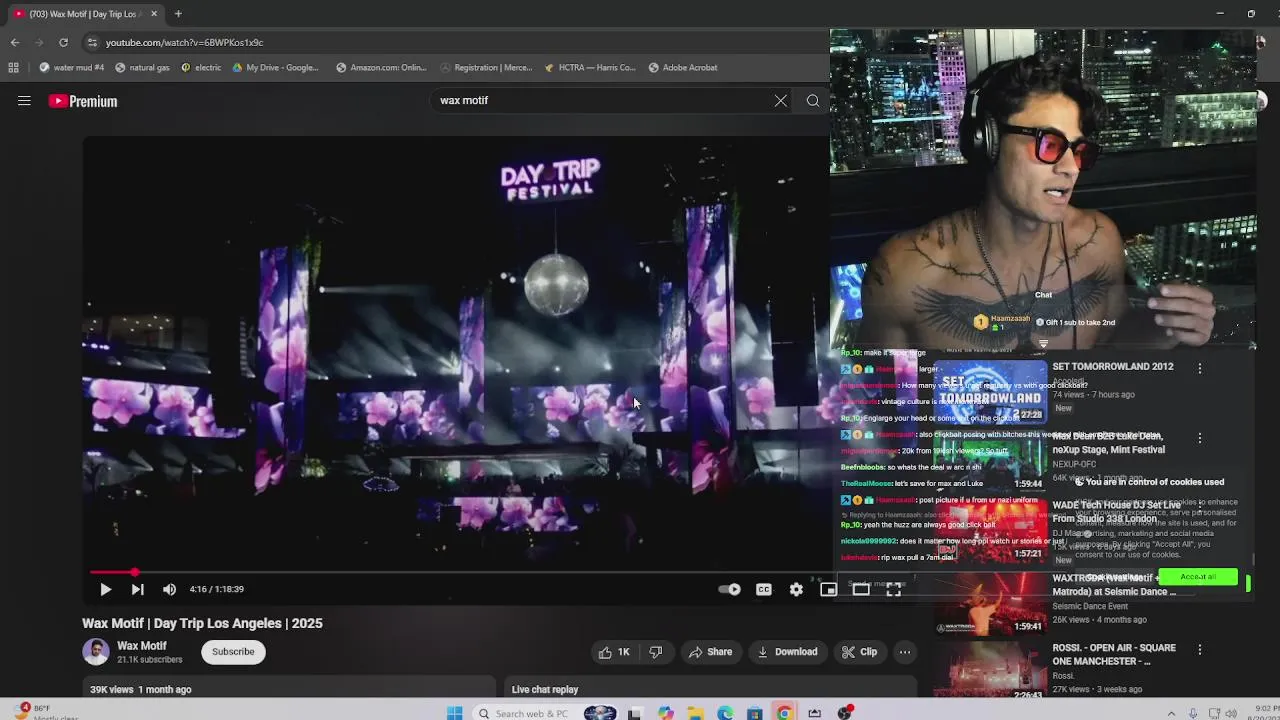Dislike the video with thumbs down
The height and width of the screenshot is (720, 1280).
[656, 652]
